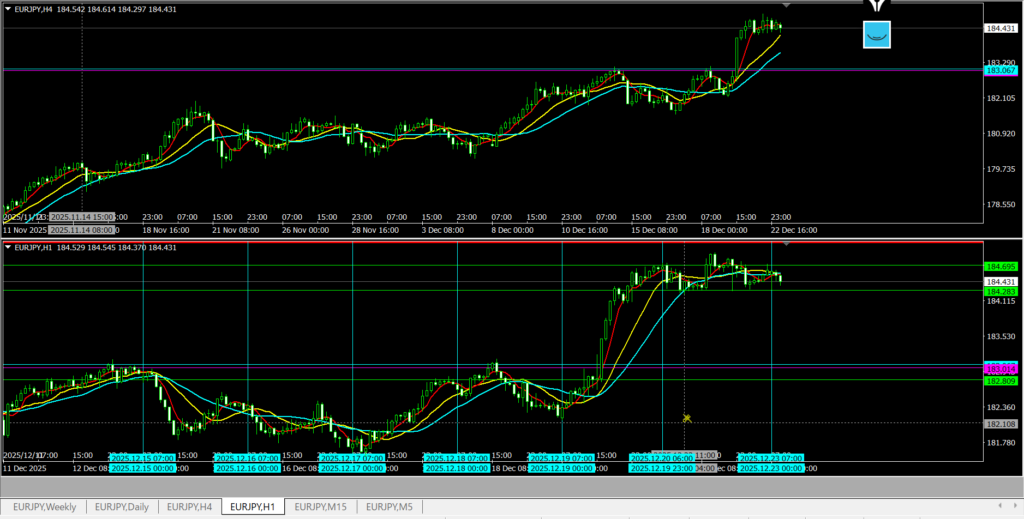Image resolution: width=1024 pixels, height=519 pixels.
Task: Open the EURJPY,Daily chart tab
Action: [x=121, y=507]
